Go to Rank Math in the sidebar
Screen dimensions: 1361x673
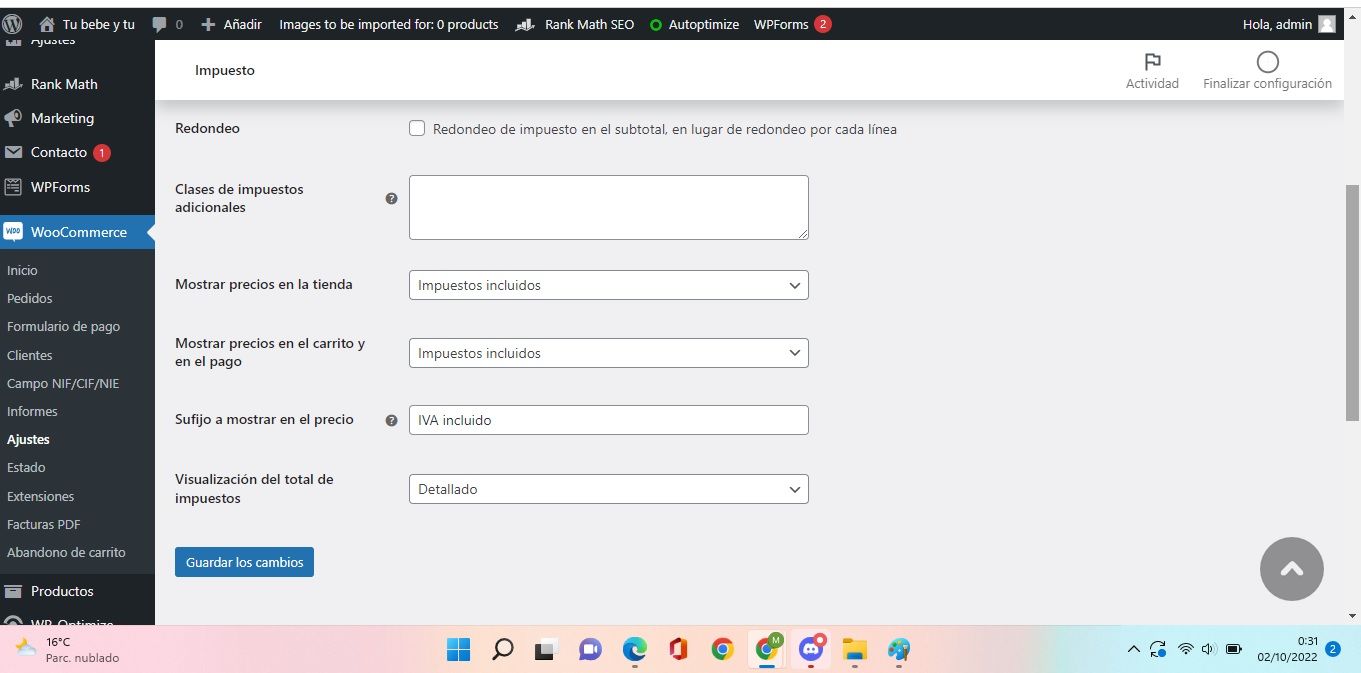(x=64, y=84)
